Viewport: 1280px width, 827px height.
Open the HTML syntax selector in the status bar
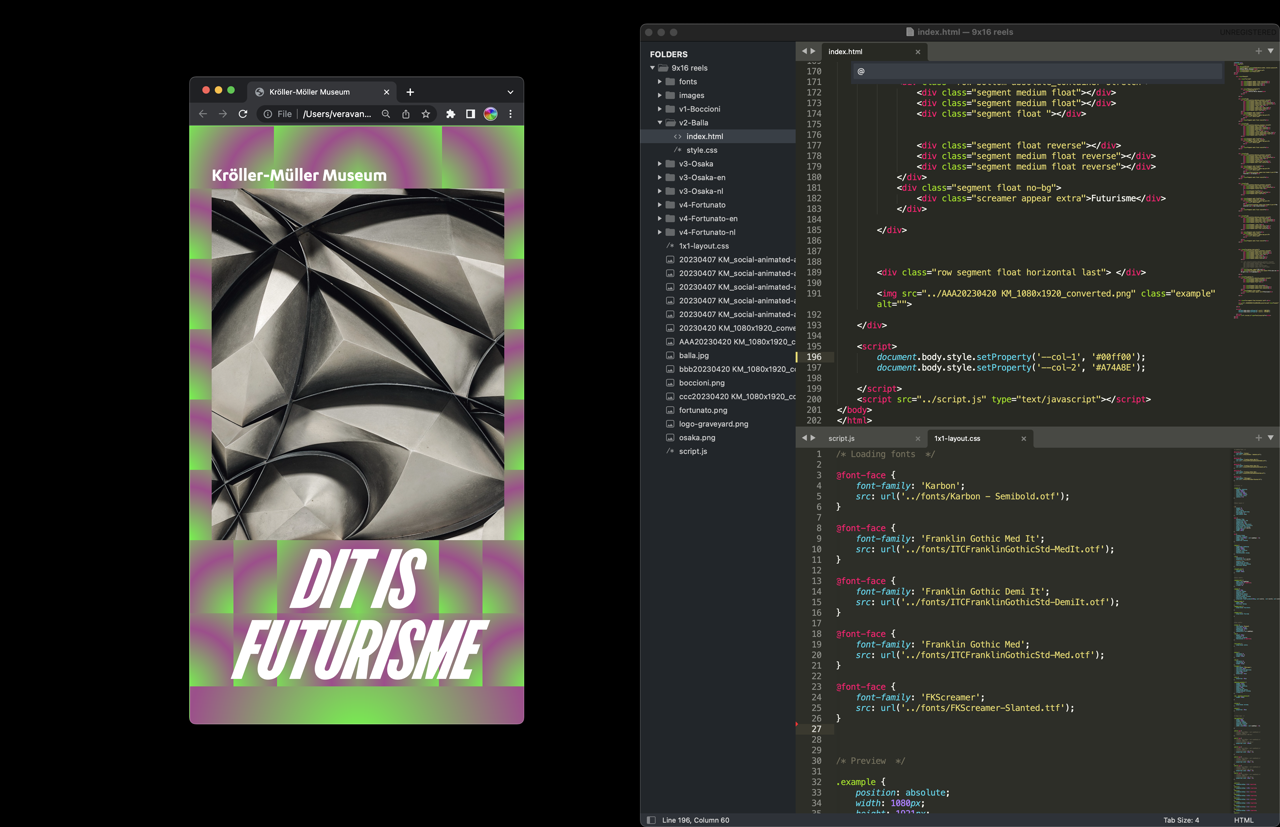click(x=1243, y=820)
